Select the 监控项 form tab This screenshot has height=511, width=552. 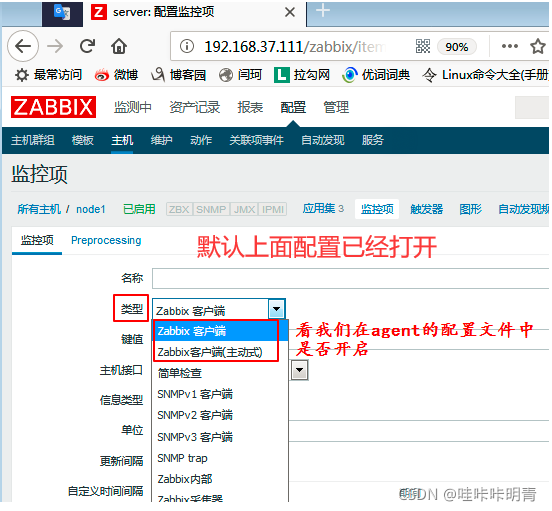[x=37, y=240]
